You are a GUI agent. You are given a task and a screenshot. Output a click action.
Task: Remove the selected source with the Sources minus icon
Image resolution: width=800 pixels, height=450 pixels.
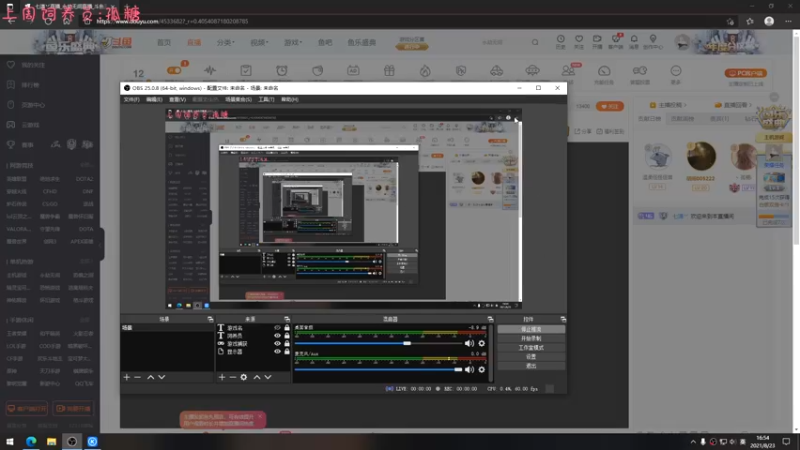click(233, 377)
